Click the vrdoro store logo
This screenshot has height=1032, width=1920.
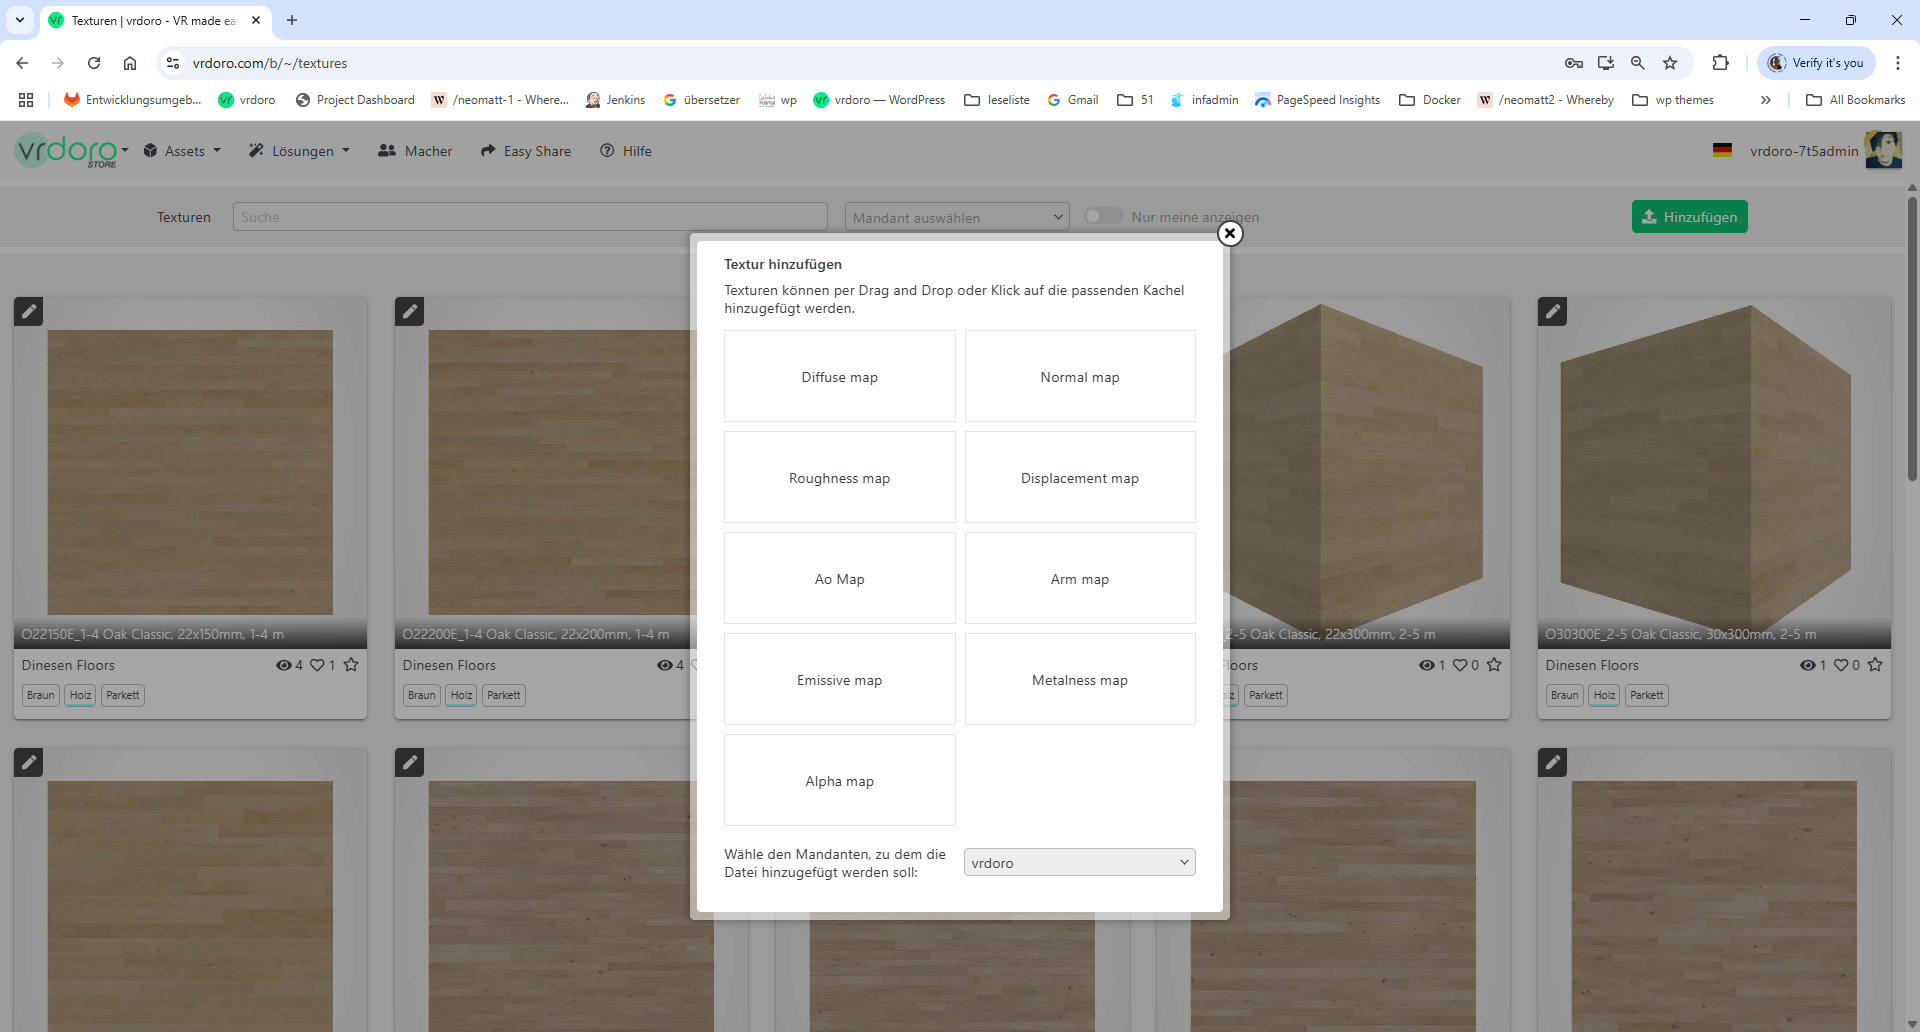pos(66,151)
